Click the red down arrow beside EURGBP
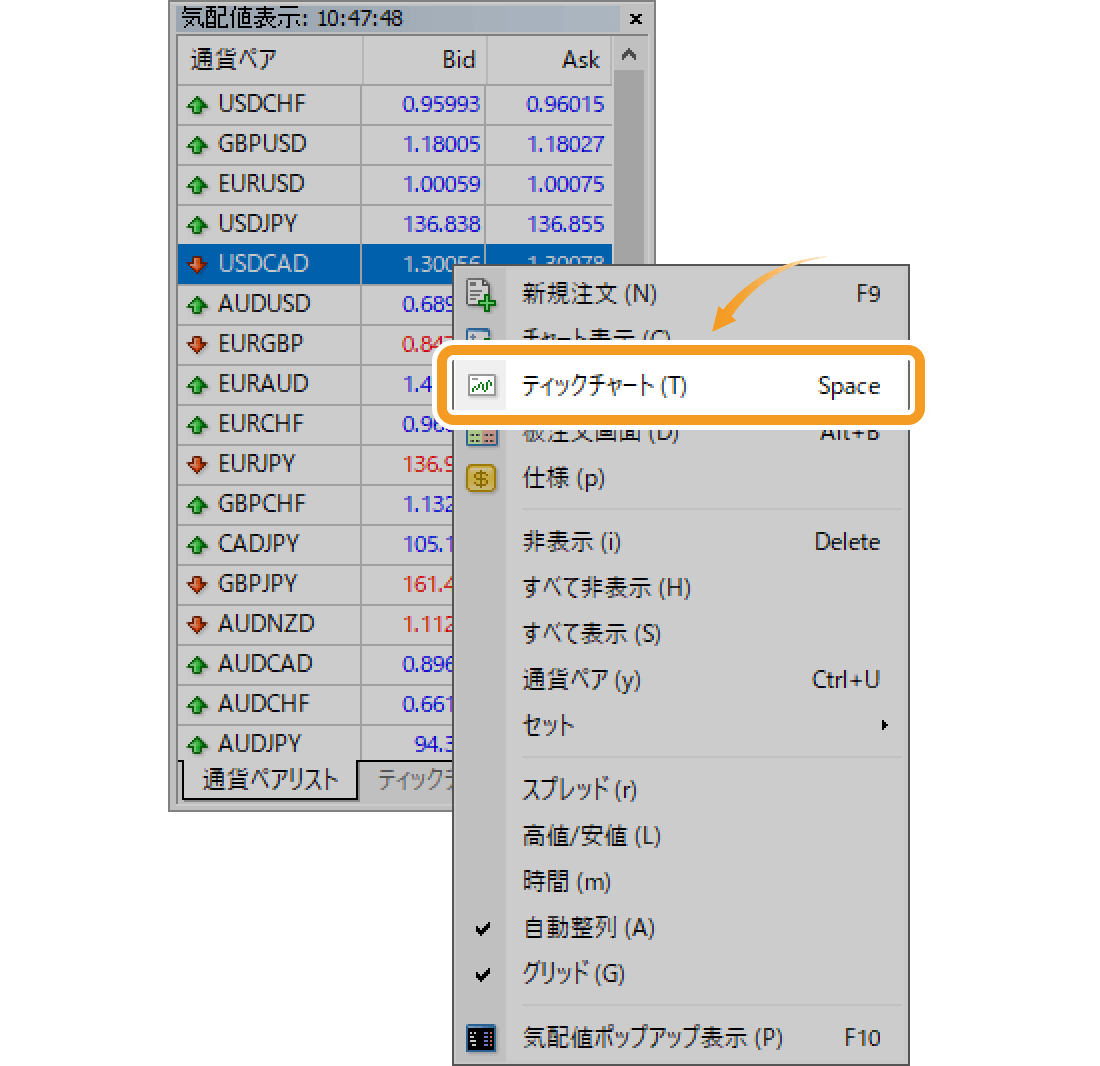 (198, 344)
